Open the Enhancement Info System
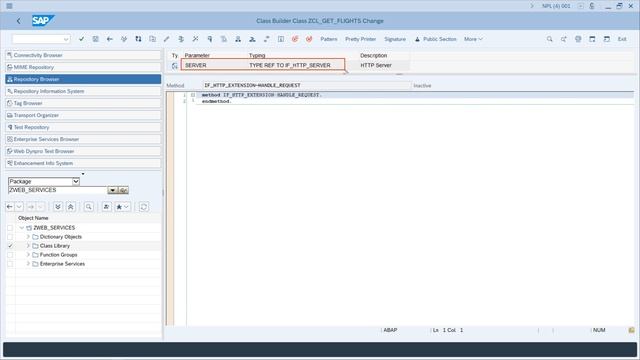The width and height of the screenshot is (640, 360). pos(83,163)
